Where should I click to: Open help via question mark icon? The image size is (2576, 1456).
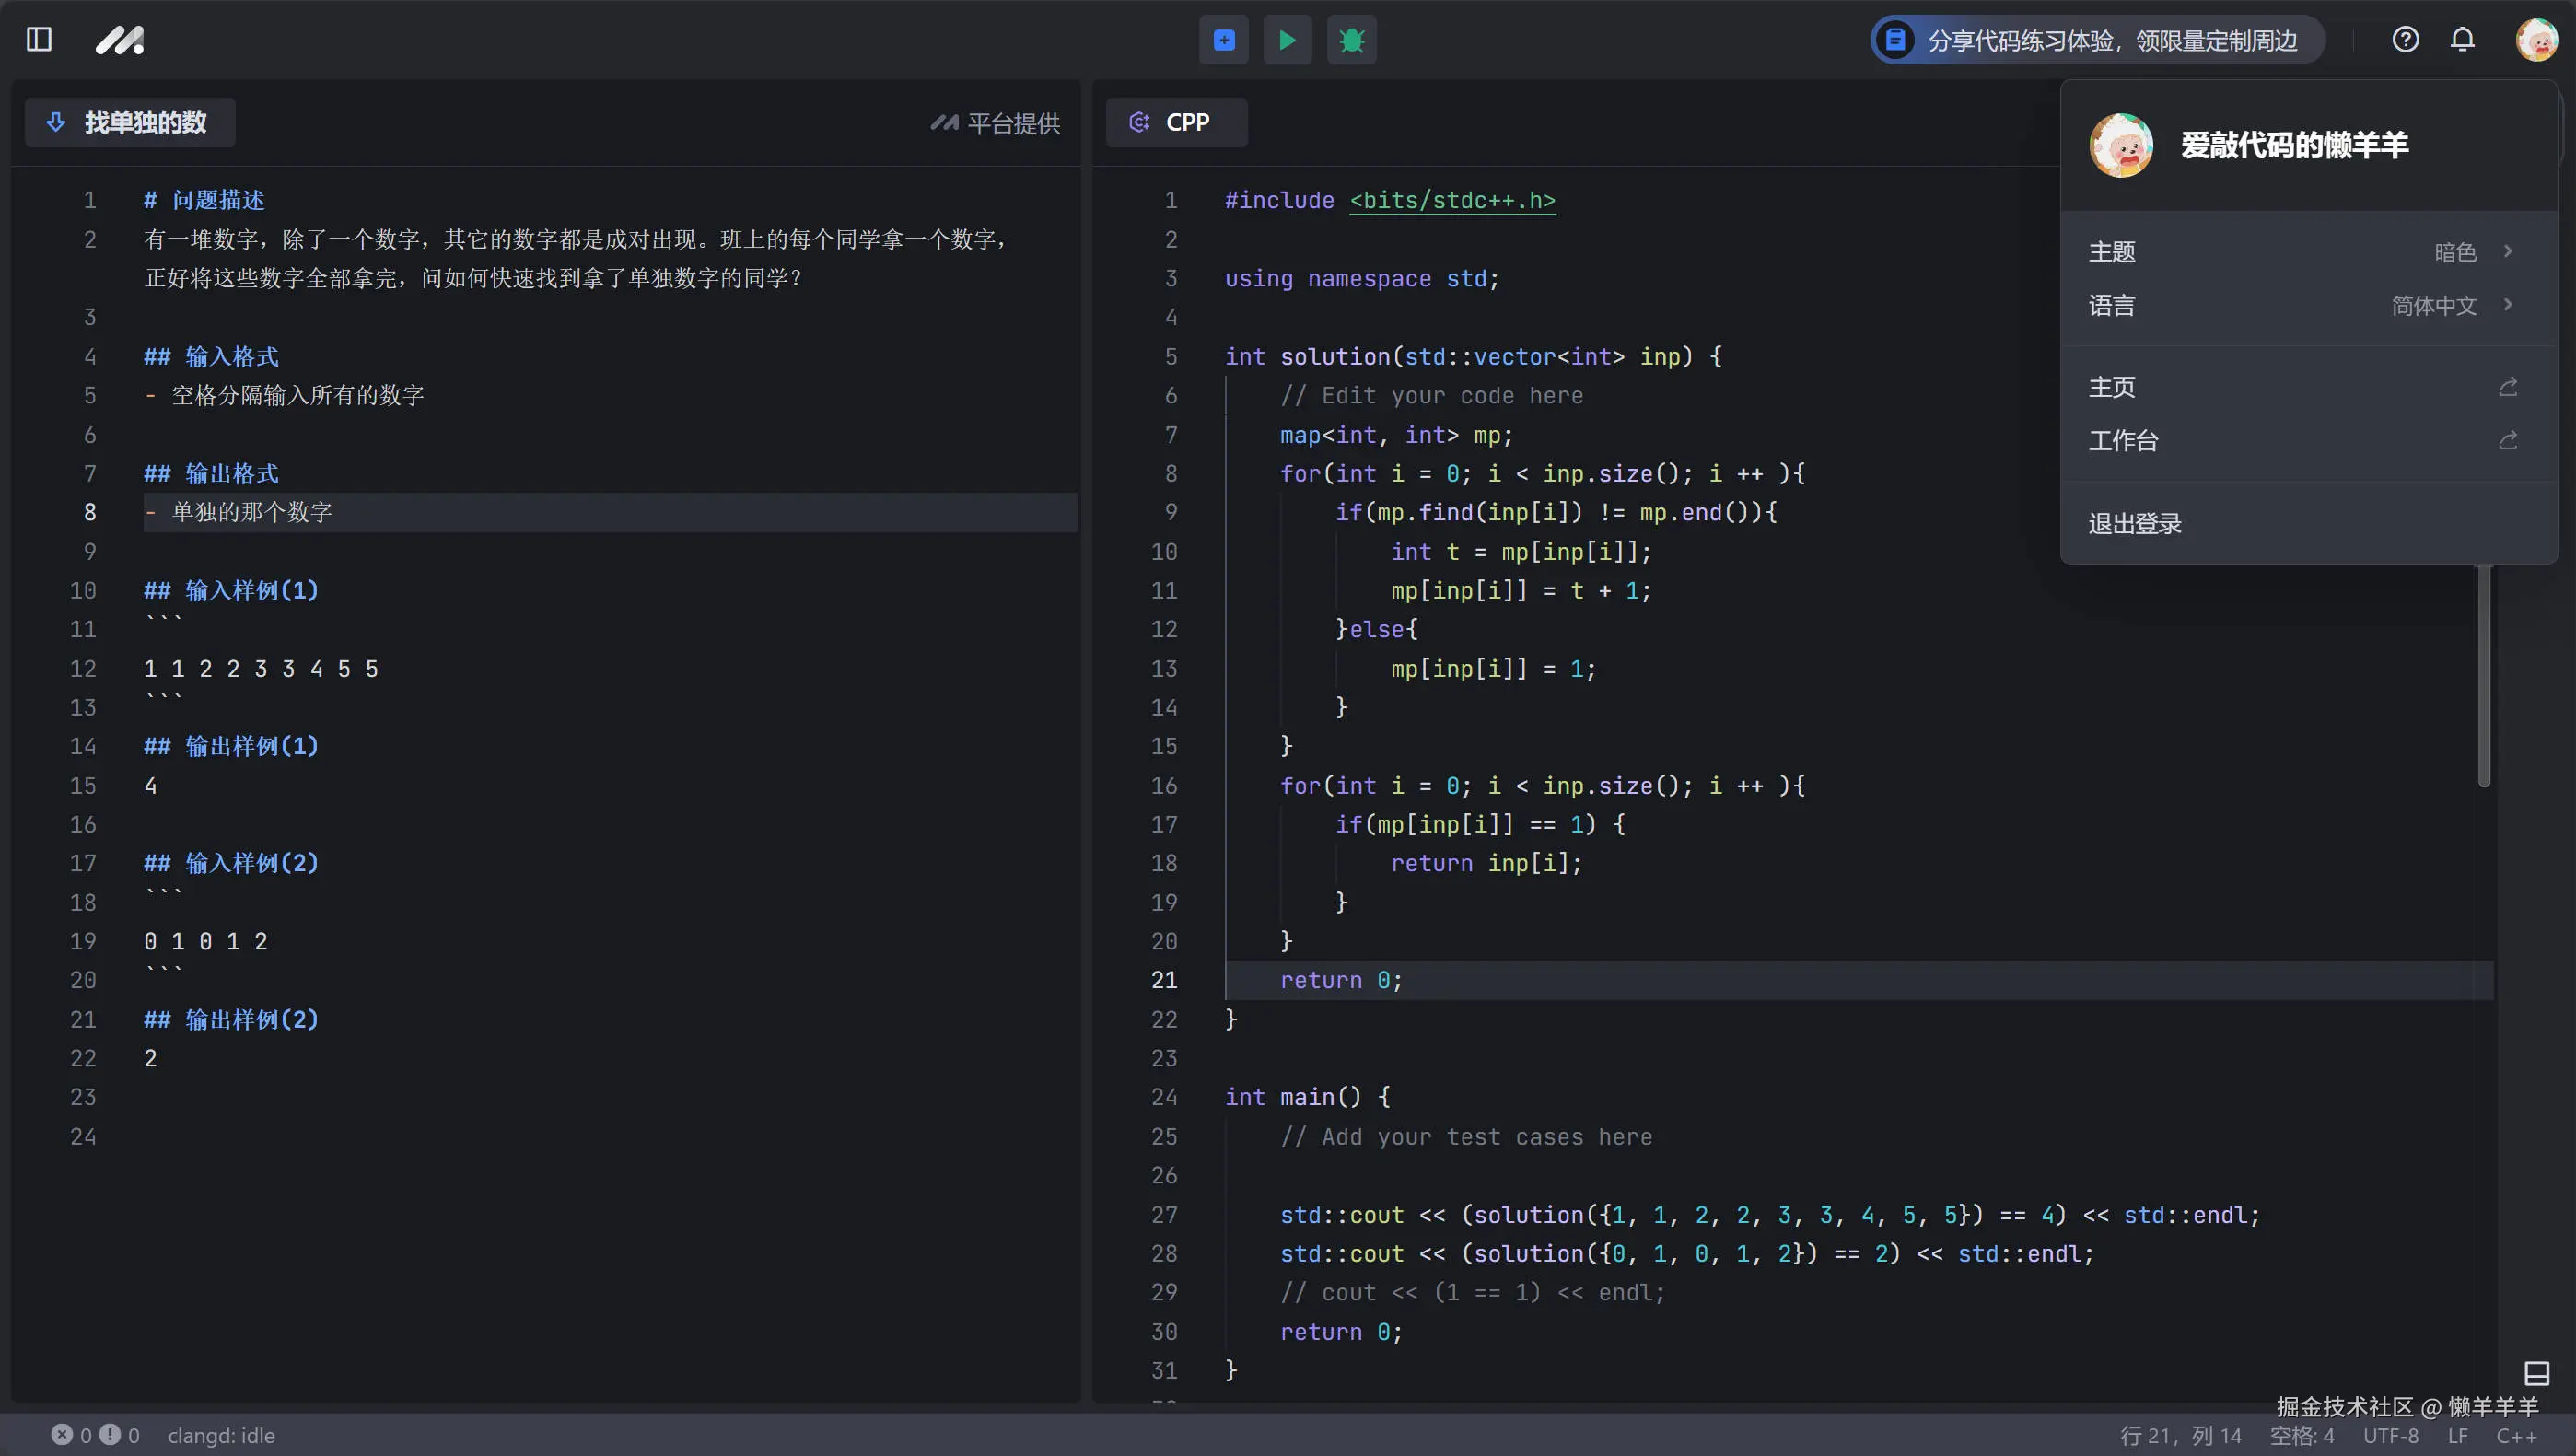pyautogui.click(x=2405, y=40)
